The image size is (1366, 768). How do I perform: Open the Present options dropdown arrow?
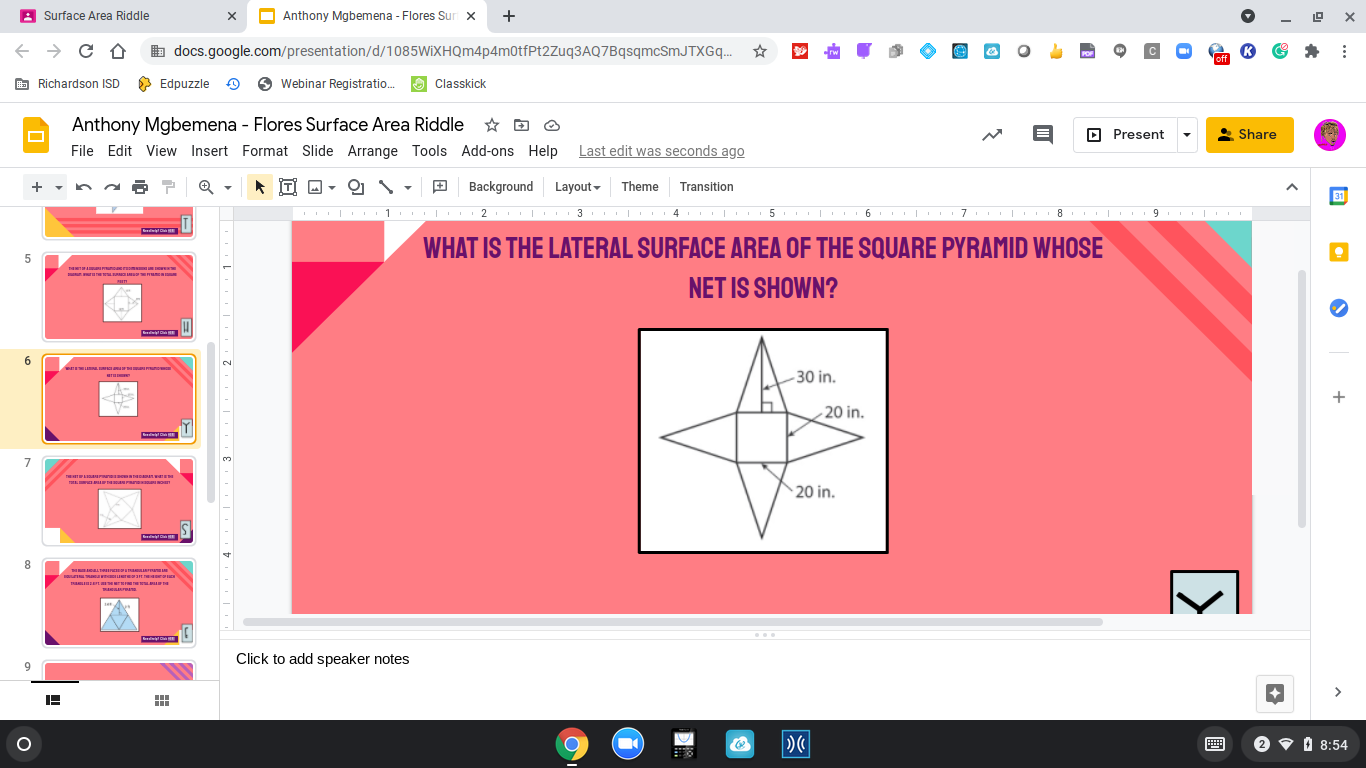coord(1187,135)
